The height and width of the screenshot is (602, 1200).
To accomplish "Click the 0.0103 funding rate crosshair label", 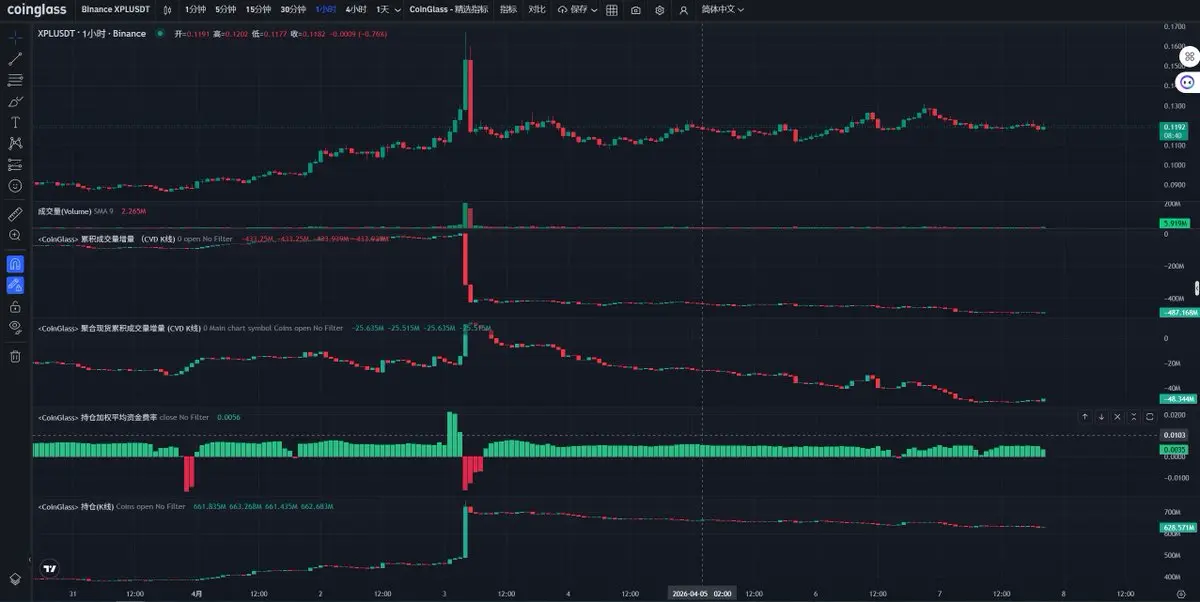I will pyautogui.click(x=1172, y=435).
